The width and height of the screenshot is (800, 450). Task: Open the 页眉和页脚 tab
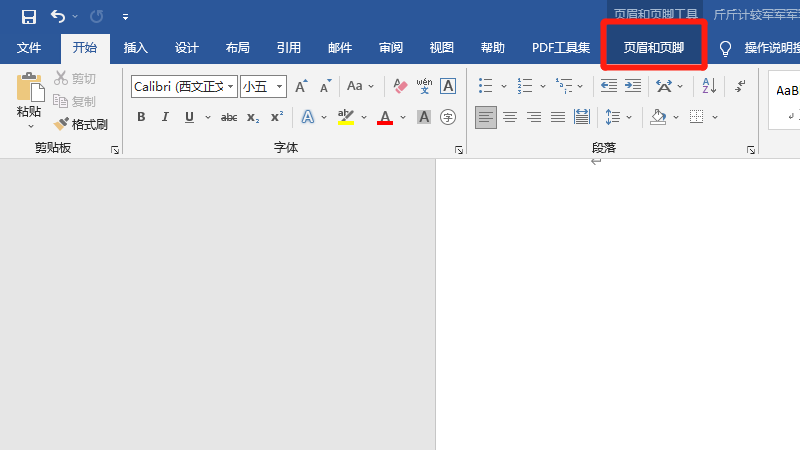(x=654, y=48)
